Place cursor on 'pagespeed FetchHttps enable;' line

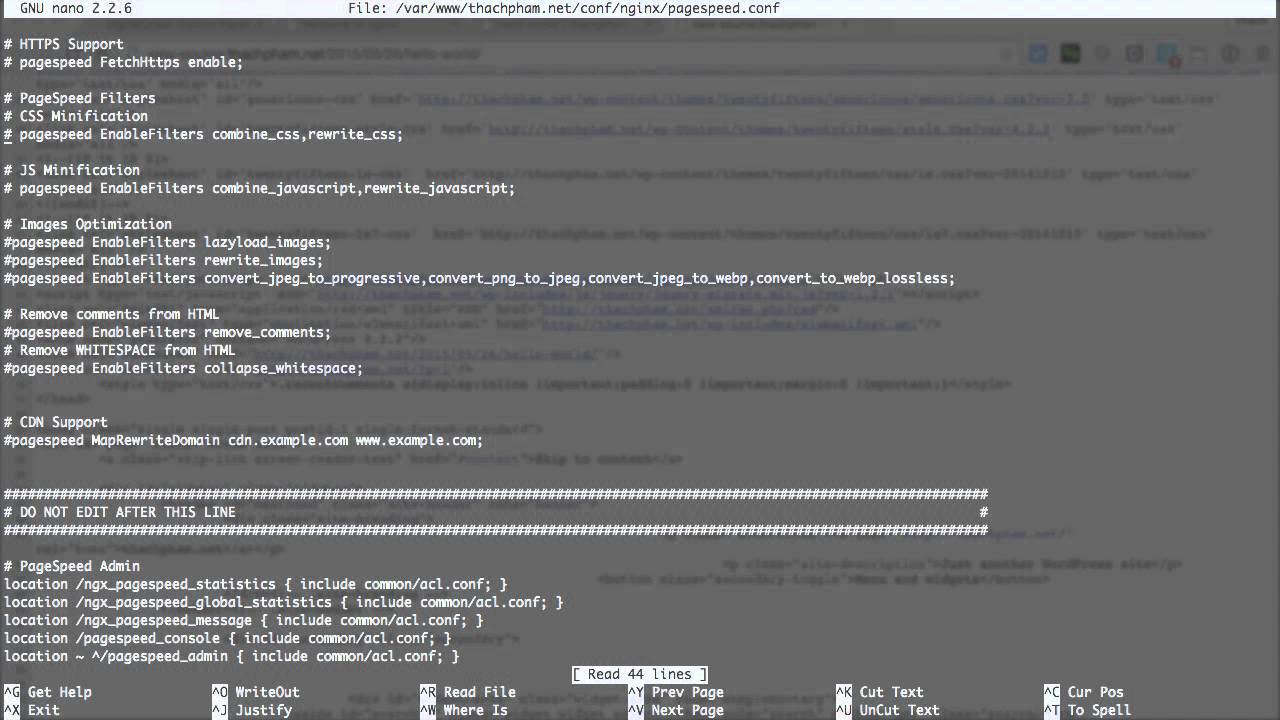click(123, 62)
